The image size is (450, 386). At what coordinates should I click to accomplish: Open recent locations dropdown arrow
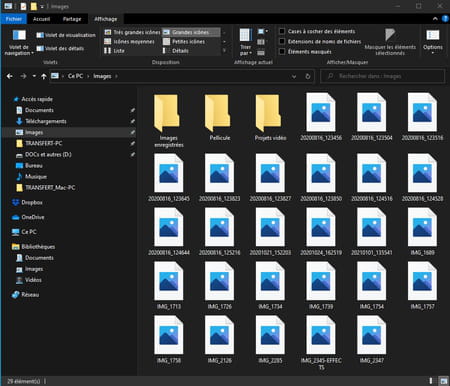point(34,76)
